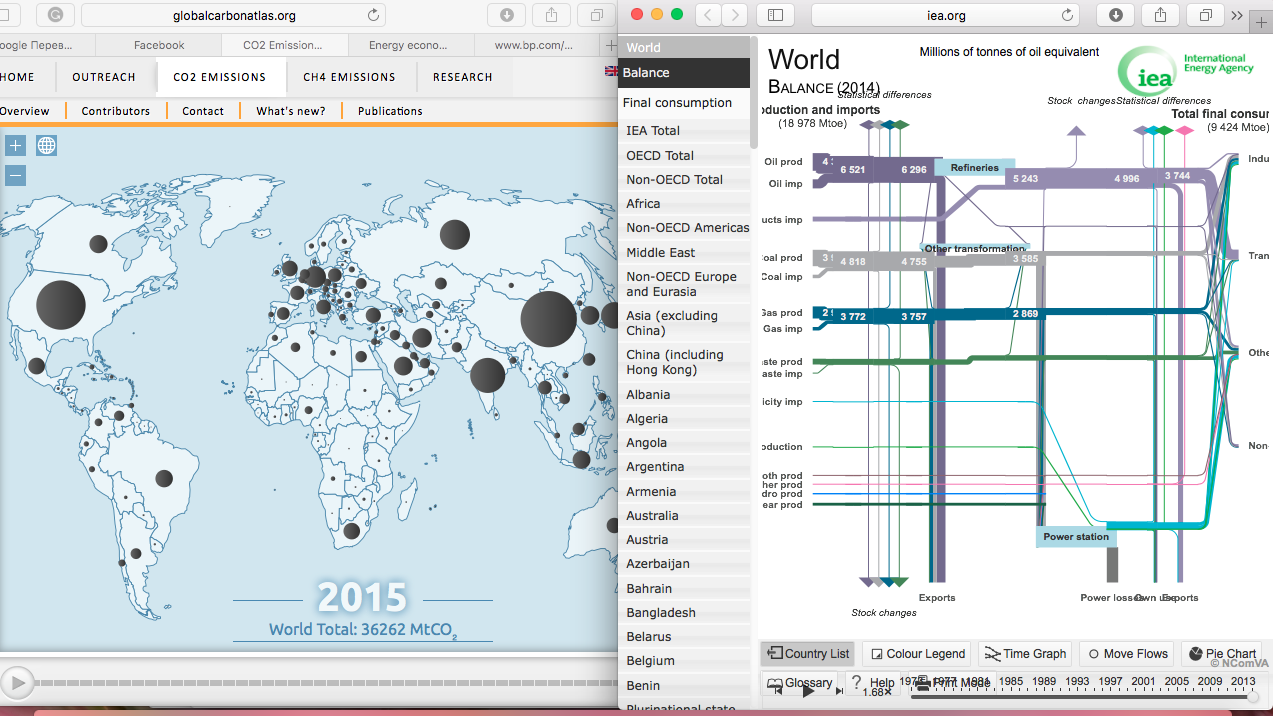Switch to the Facebook tab
The width and height of the screenshot is (1273, 716).
pos(159,45)
